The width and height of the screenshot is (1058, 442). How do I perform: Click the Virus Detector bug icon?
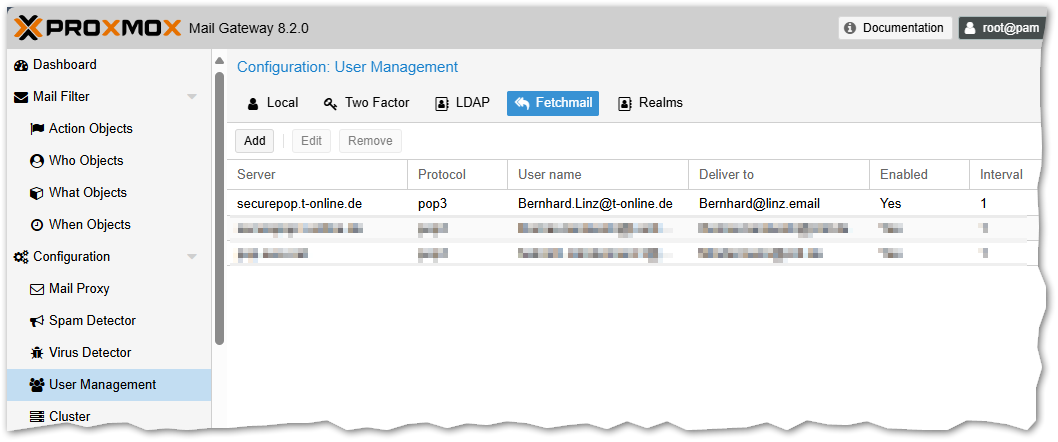click(x=37, y=353)
